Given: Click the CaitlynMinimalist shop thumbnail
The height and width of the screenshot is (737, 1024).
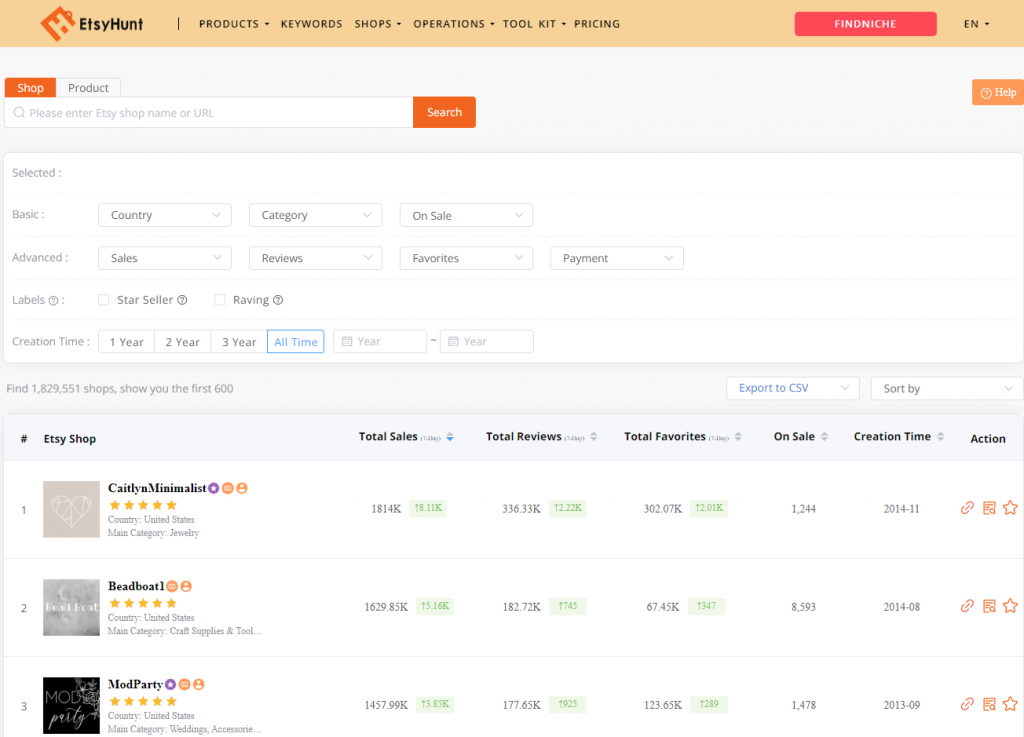Looking at the screenshot, I should coord(71,509).
